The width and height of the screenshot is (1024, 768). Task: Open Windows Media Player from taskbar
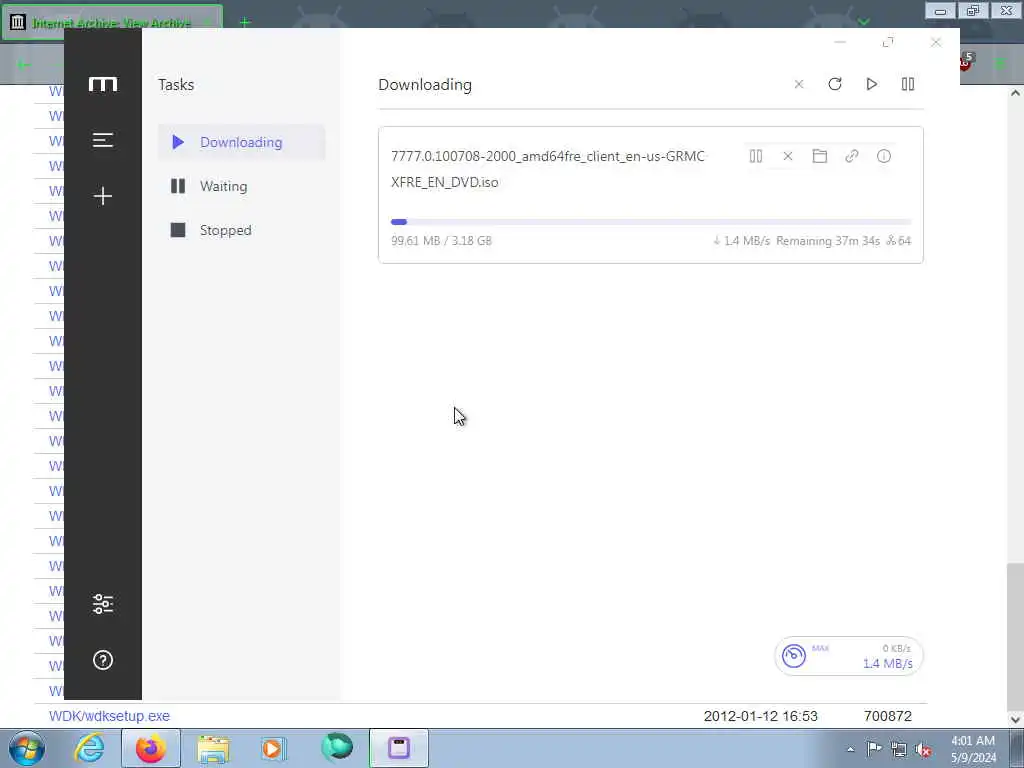274,748
